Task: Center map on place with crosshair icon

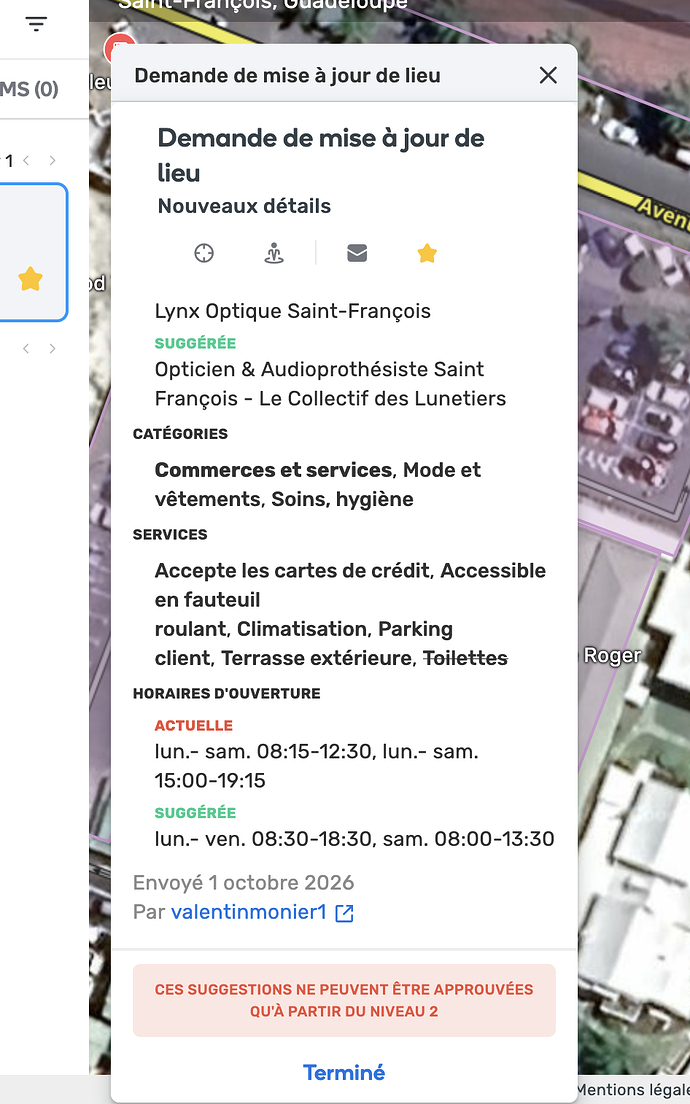Action: pyautogui.click(x=204, y=253)
